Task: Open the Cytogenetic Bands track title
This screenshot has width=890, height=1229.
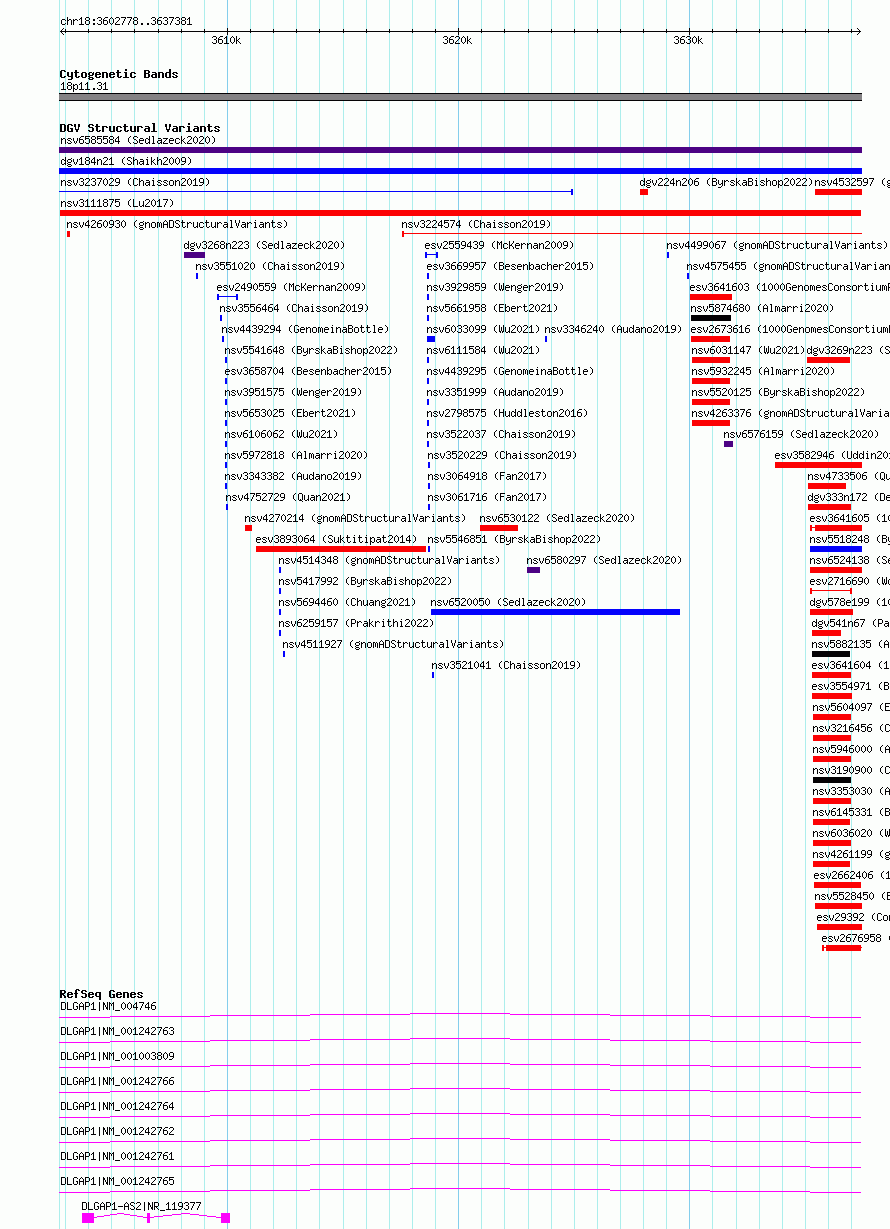Action: 119,74
